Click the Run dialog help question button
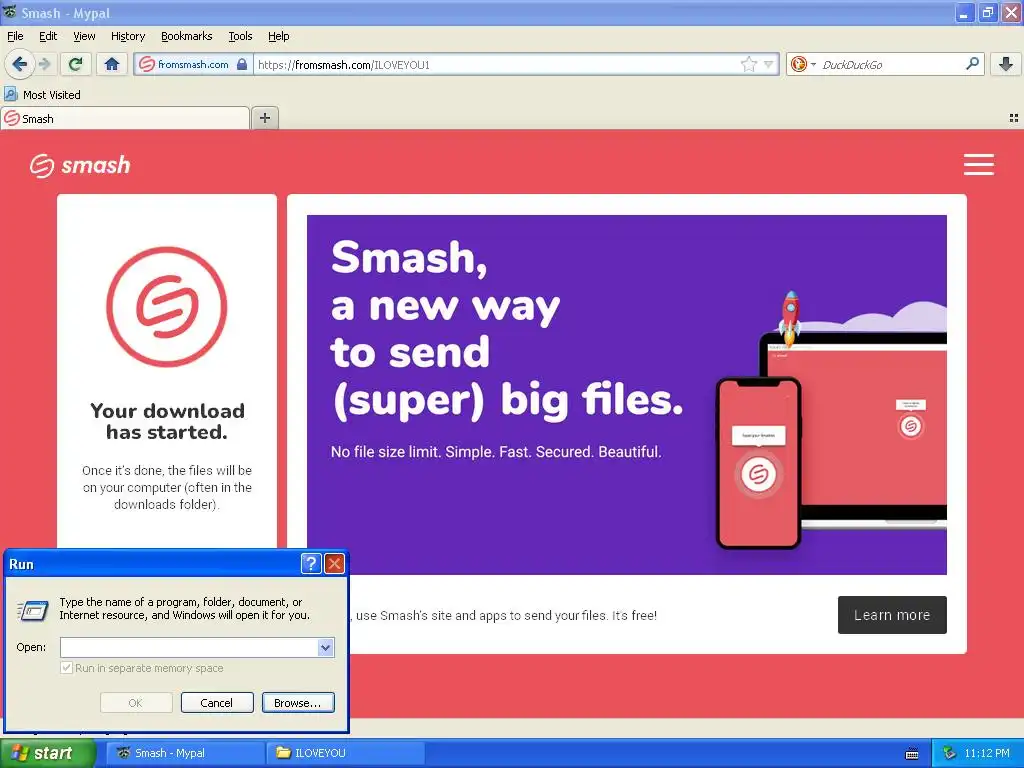 [x=311, y=564]
